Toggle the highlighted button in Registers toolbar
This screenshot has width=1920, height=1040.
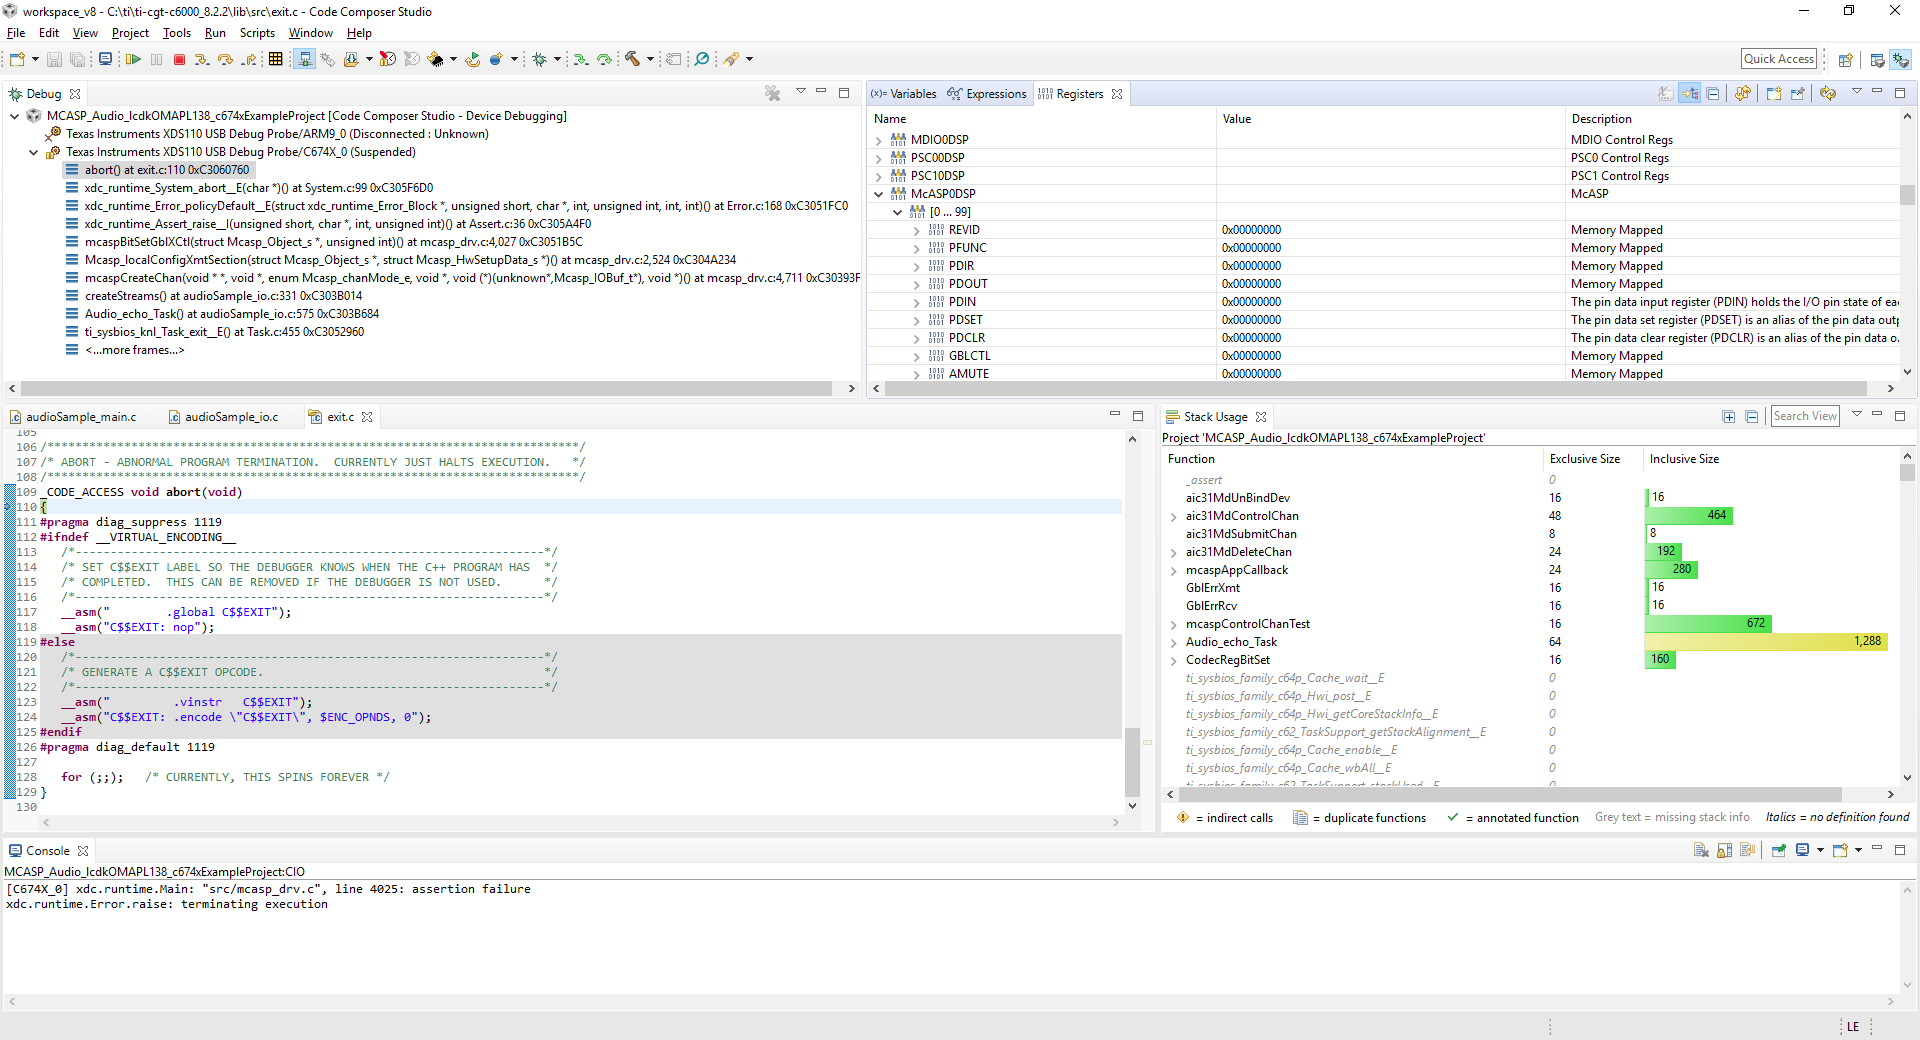[x=1689, y=94]
